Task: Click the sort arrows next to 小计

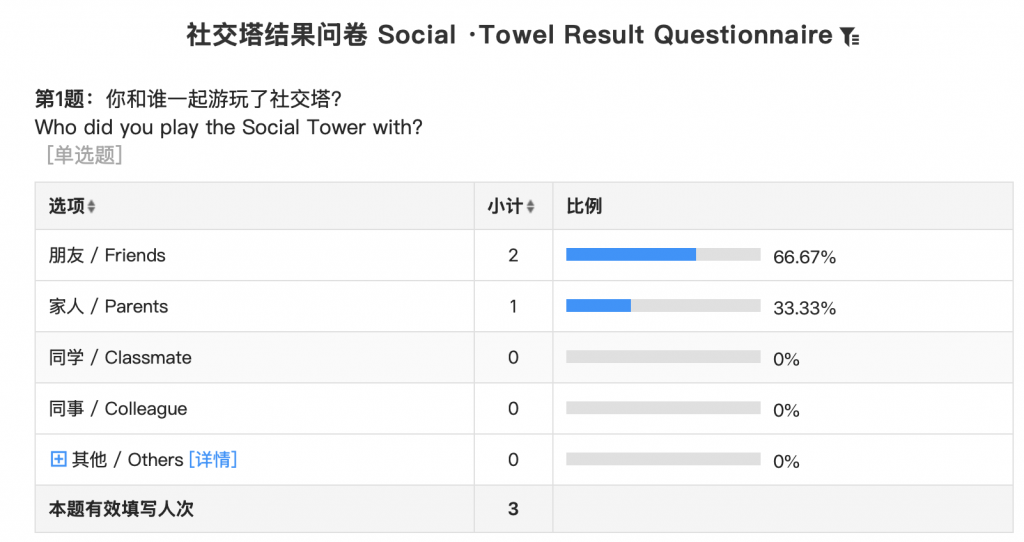Action: coord(530,207)
